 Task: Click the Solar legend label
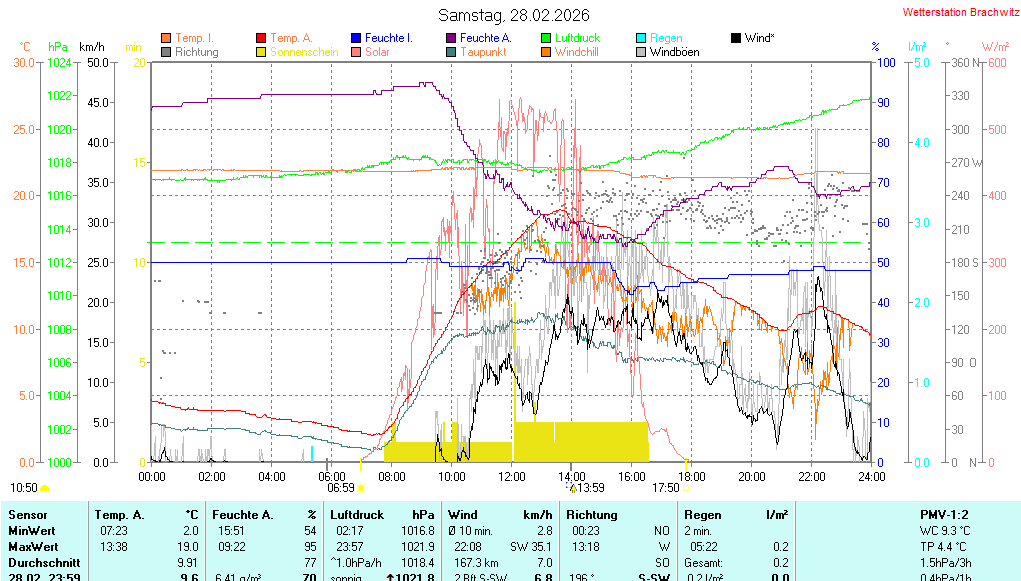[x=377, y=52]
